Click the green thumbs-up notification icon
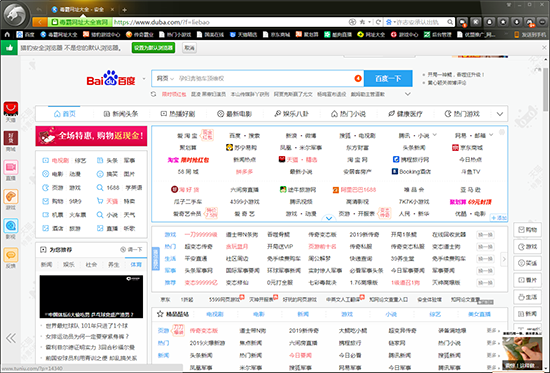The width and height of the screenshot is (550, 373). tap(9, 48)
